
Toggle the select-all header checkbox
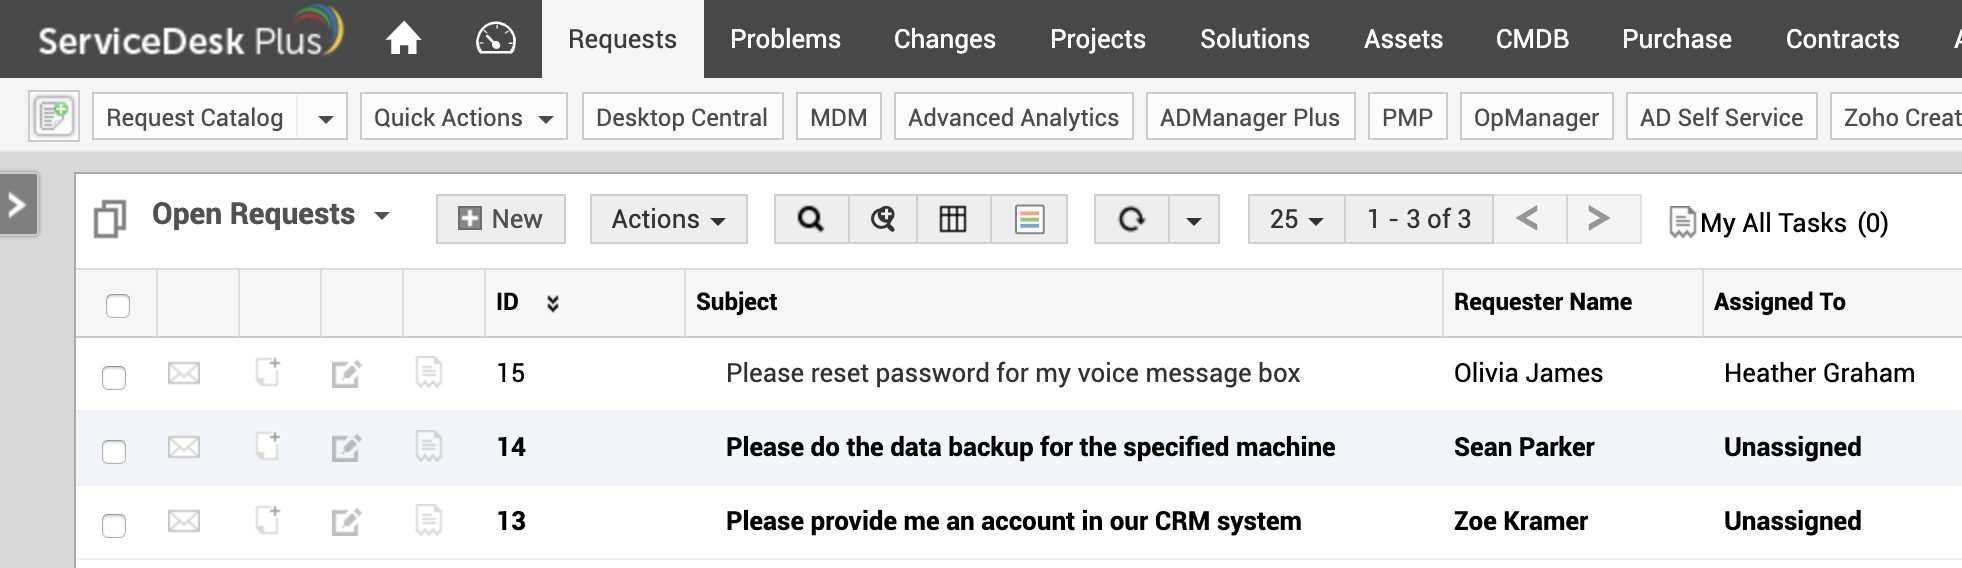(x=118, y=305)
